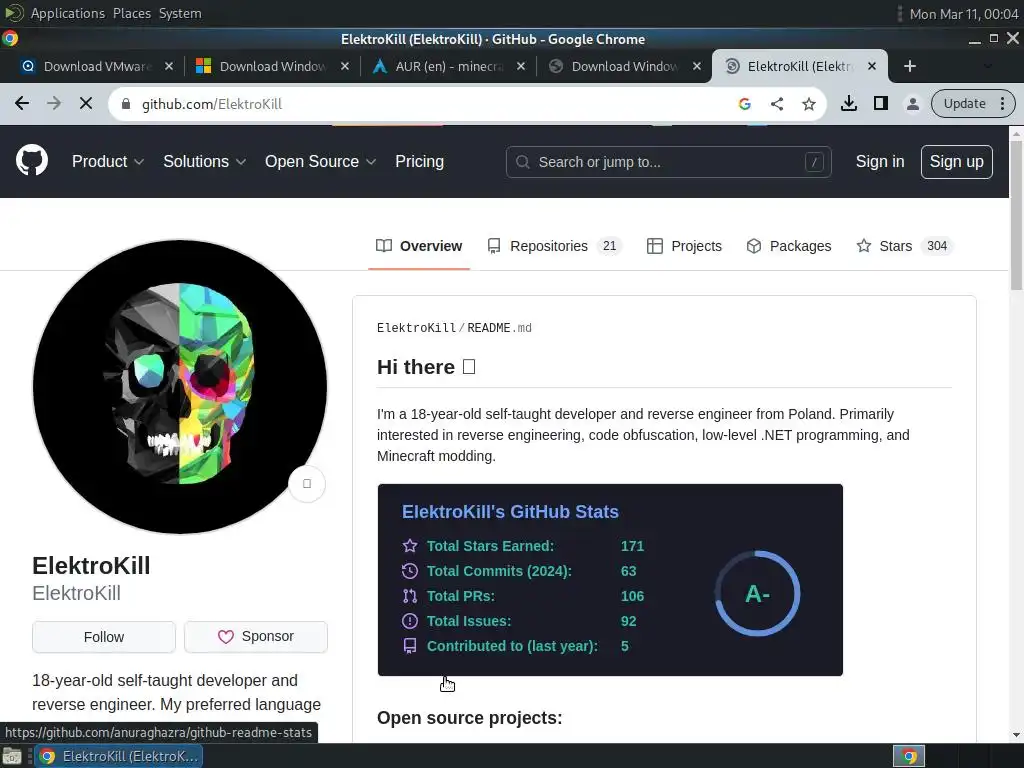Image resolution: width=1024 pixels, height=768 pixels.
Task: Click show desktop icon in bottom panel
Action: (12, 756)
